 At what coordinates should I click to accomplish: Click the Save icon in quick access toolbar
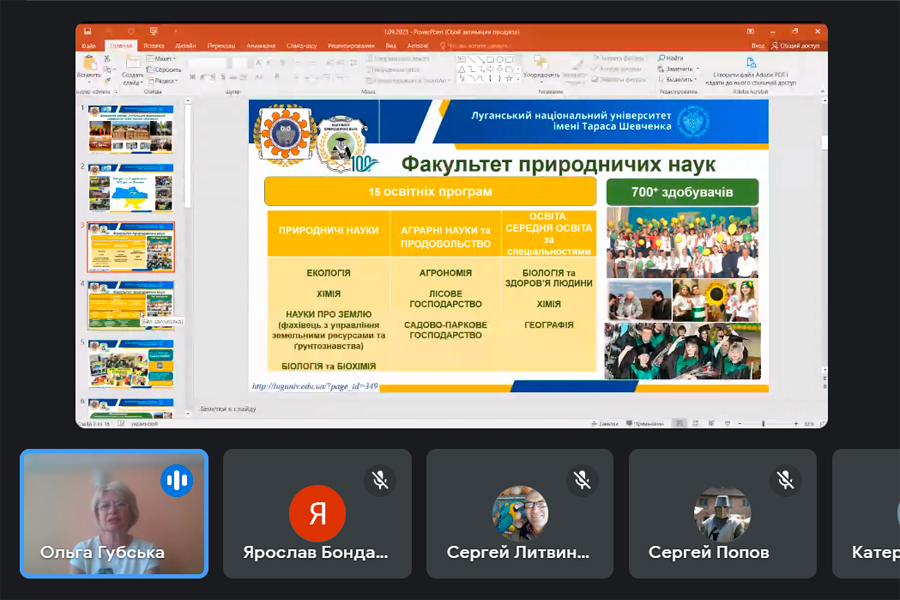(88, 31)
